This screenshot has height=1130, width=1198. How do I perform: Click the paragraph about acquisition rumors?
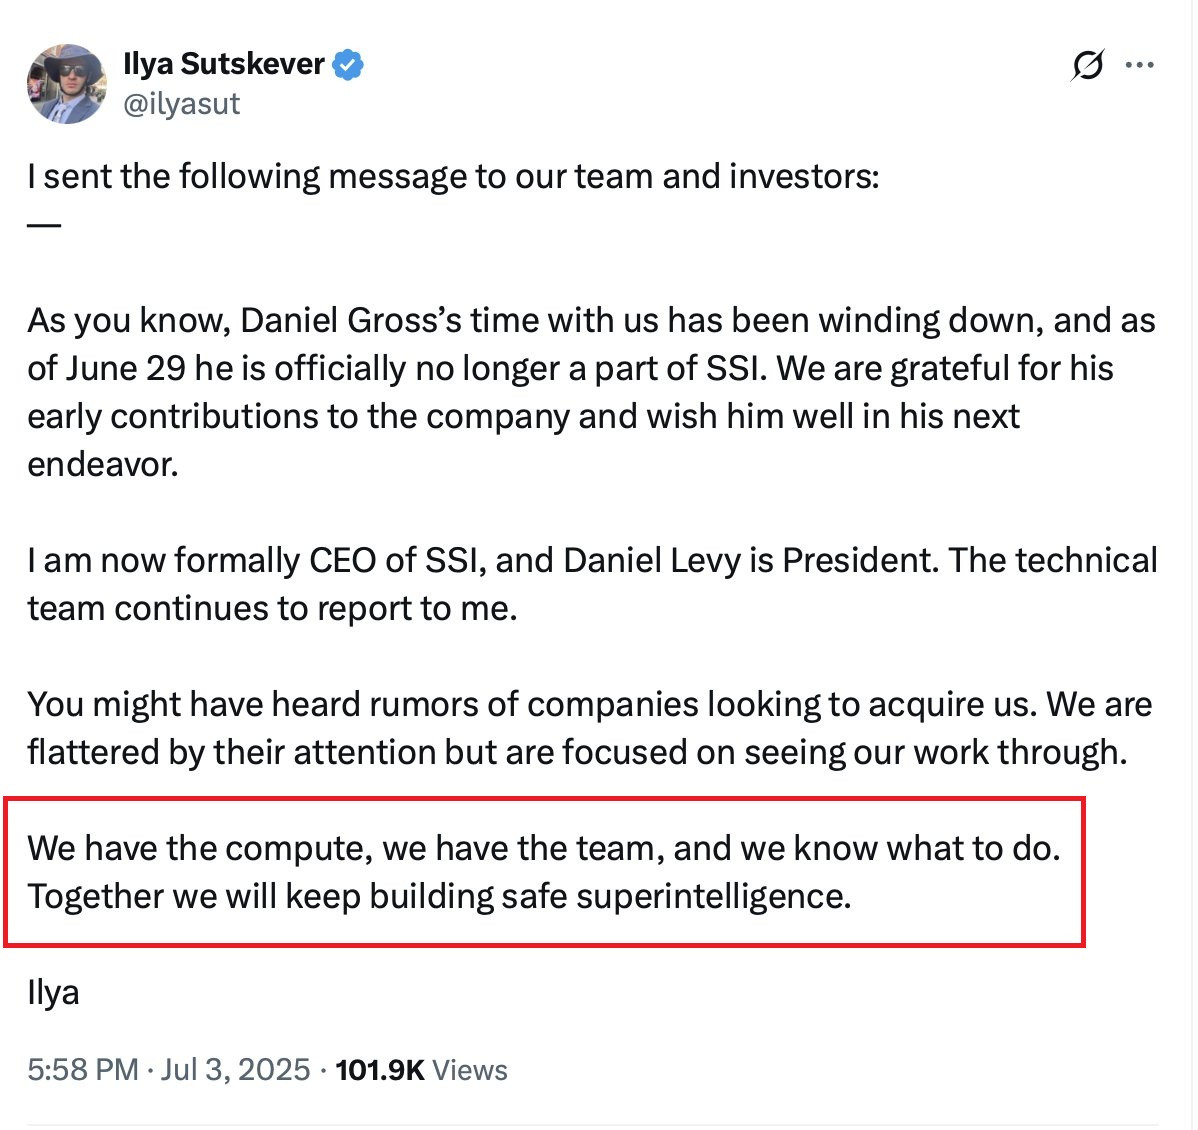tap(589, 705)
